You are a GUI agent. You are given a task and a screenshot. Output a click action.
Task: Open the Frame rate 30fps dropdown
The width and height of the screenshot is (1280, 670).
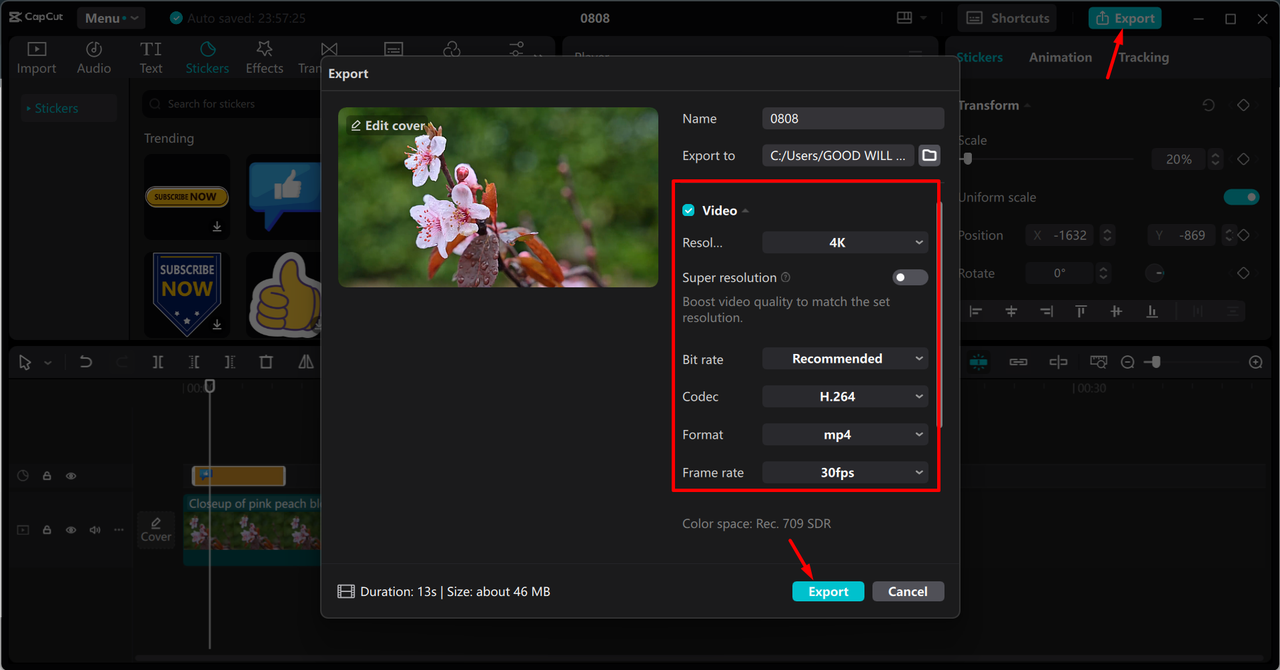pos(845,472)
